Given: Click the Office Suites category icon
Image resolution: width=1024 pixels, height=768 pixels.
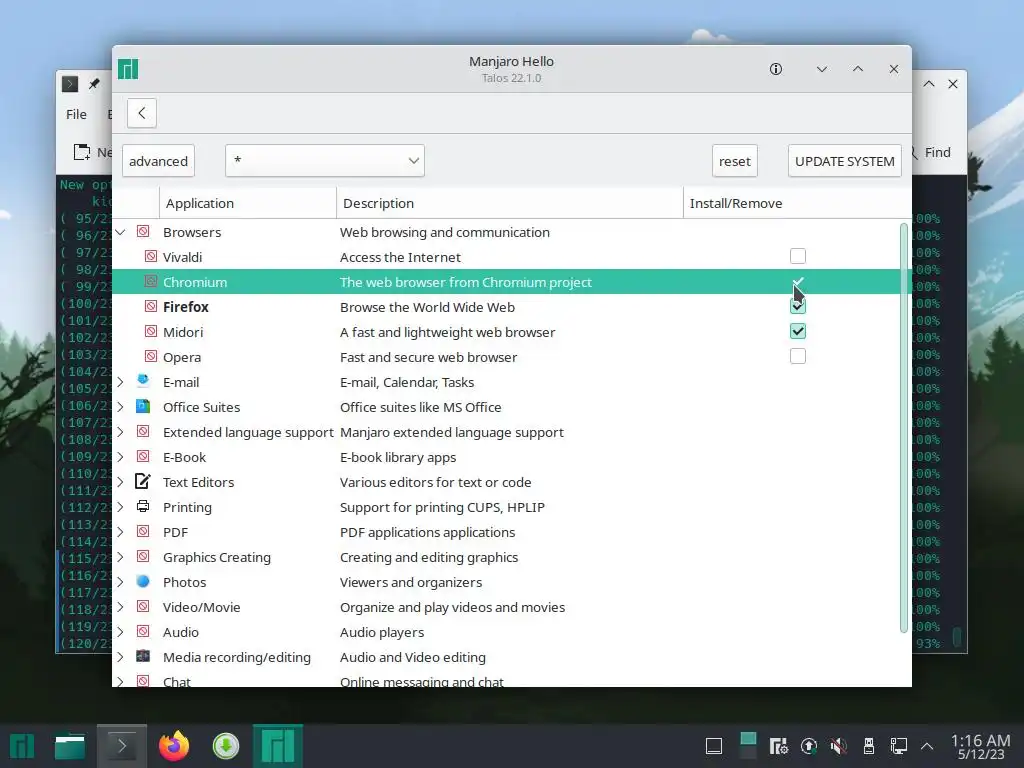Looking at the screenshot, I should [x=143, y=406].
